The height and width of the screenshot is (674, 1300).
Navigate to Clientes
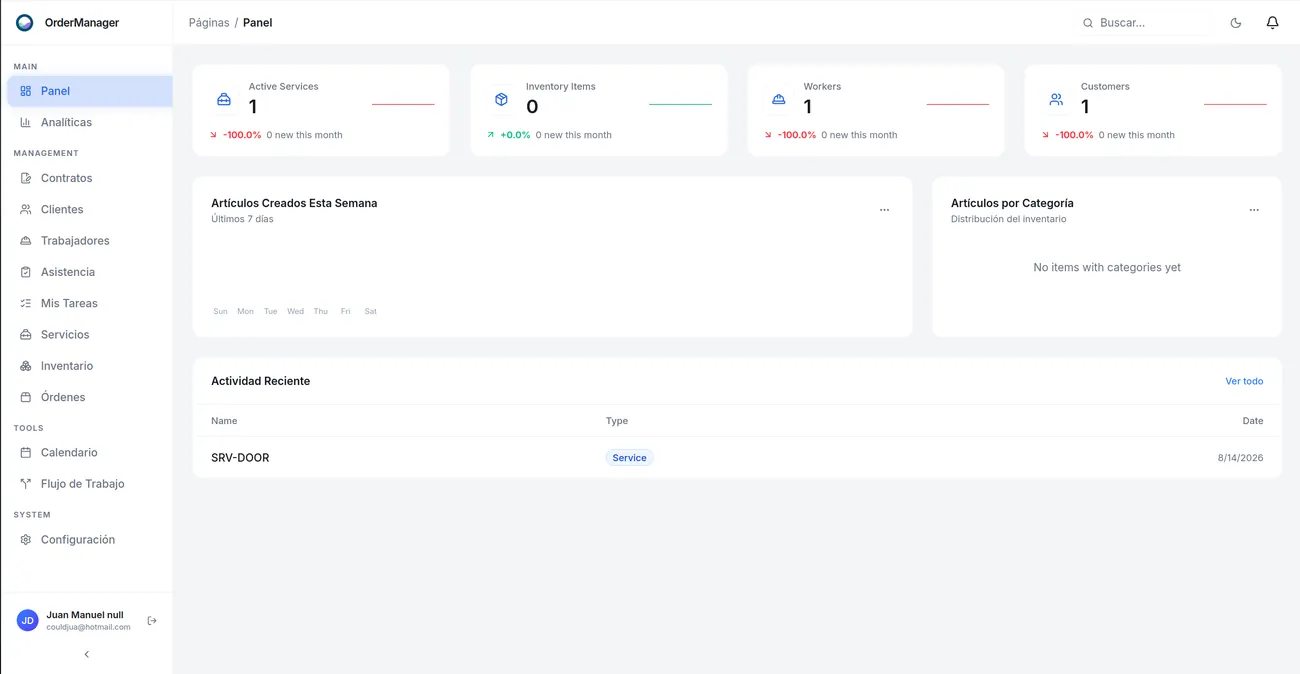pyautogui.click(x=90, y=209)
